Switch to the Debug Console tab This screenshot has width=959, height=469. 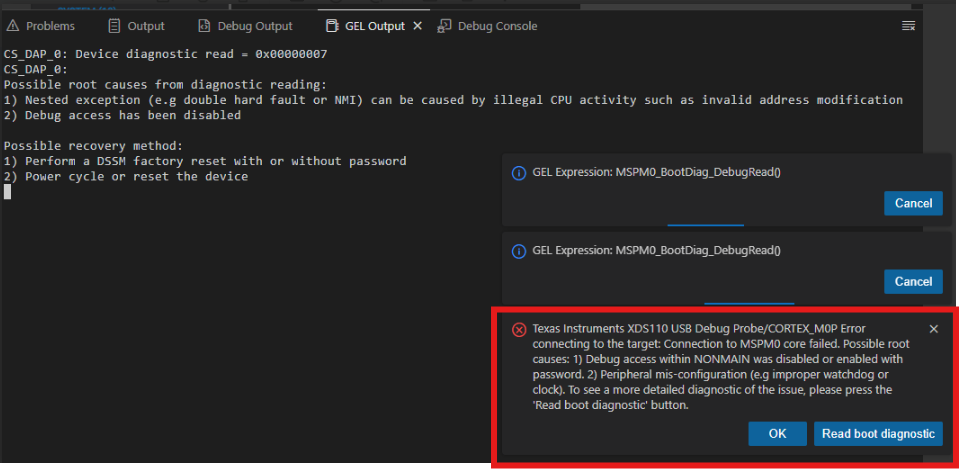pos(487,26)
